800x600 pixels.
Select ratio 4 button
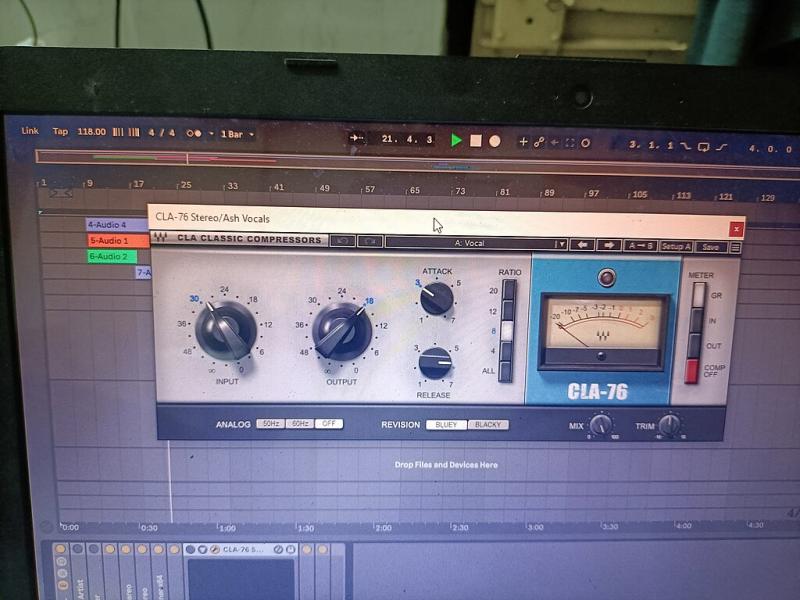tap(507, 351)
